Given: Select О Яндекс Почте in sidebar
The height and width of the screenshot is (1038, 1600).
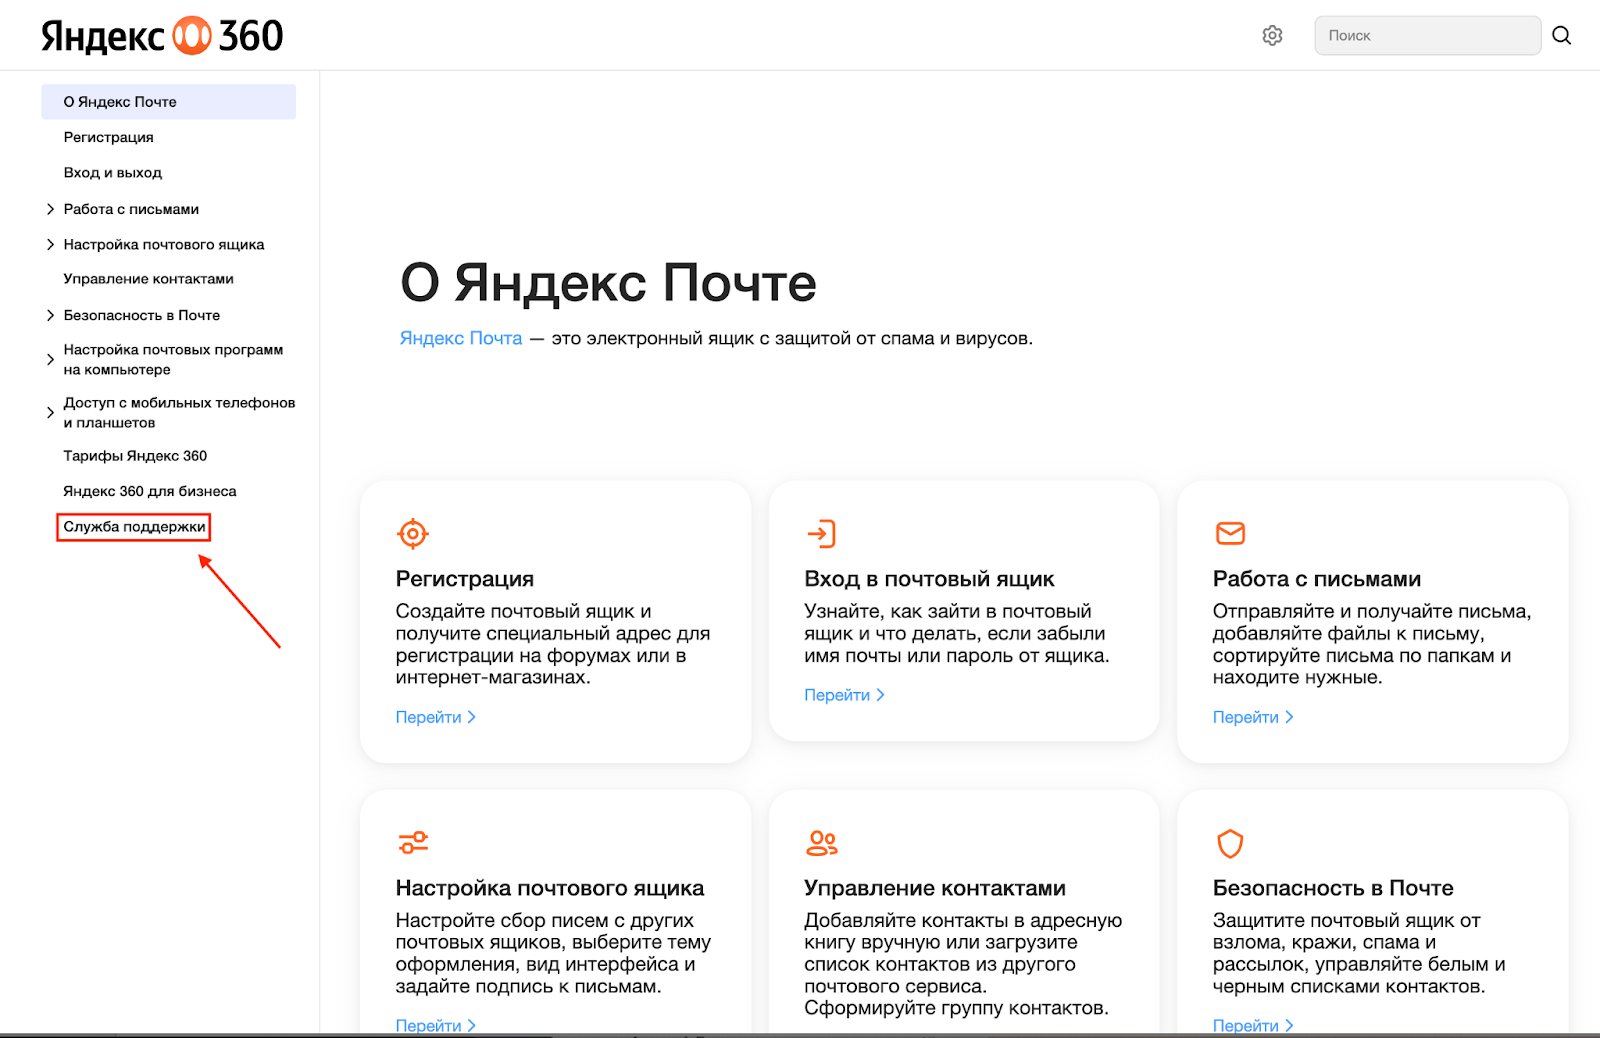Looking at the screenshot, I should click(x=168, y=102).
